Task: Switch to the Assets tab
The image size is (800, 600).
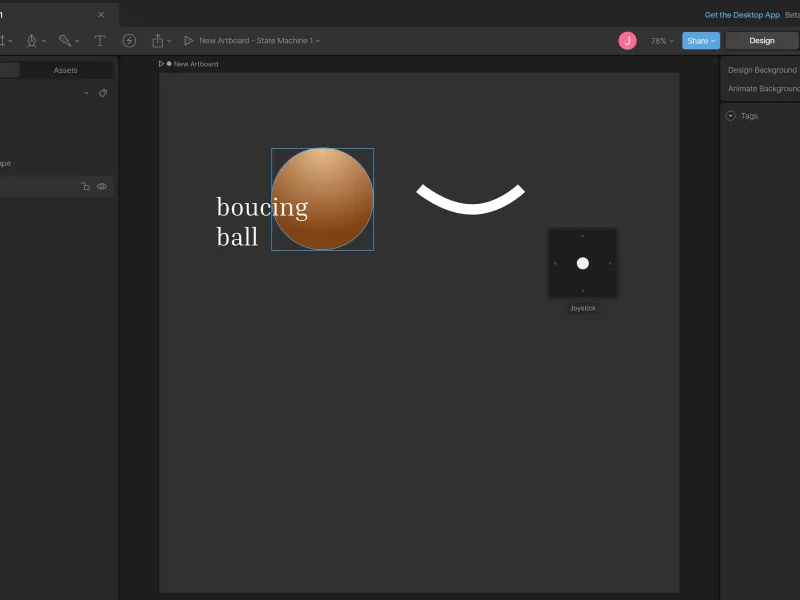Action: [x=66, y=70]
